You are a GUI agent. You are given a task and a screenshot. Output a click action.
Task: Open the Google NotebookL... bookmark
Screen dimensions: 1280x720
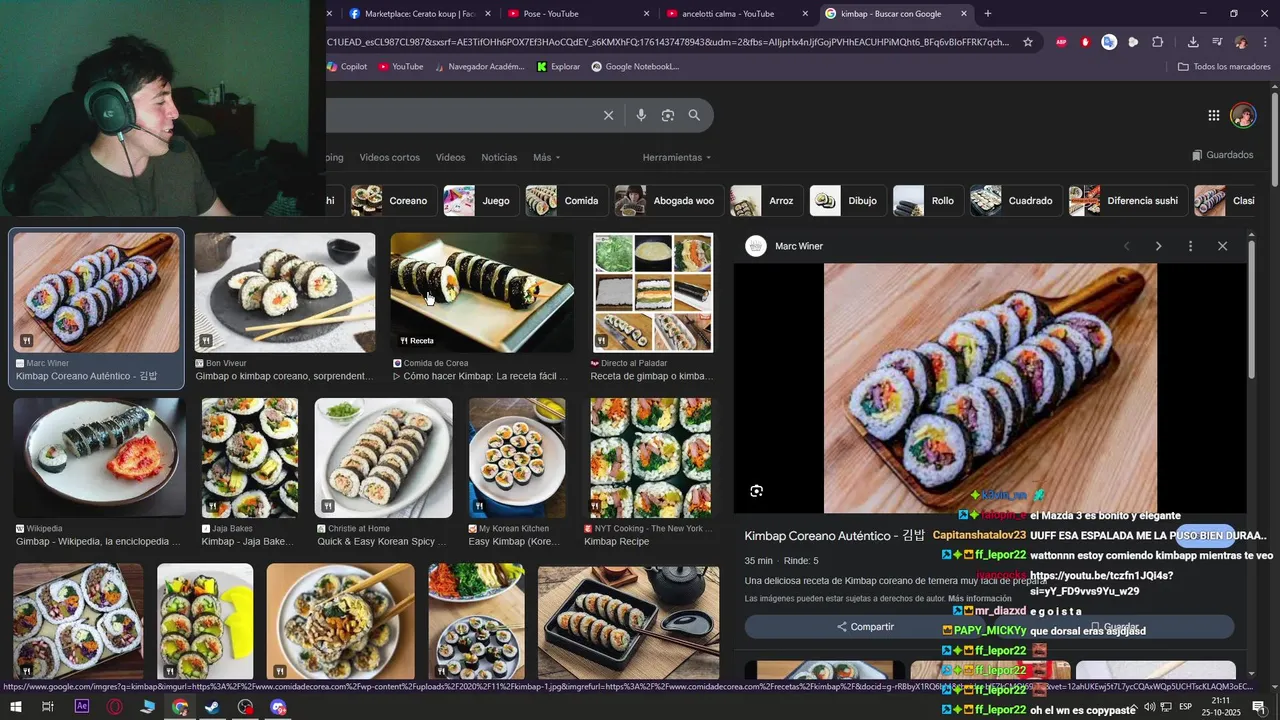coord(635,67)
